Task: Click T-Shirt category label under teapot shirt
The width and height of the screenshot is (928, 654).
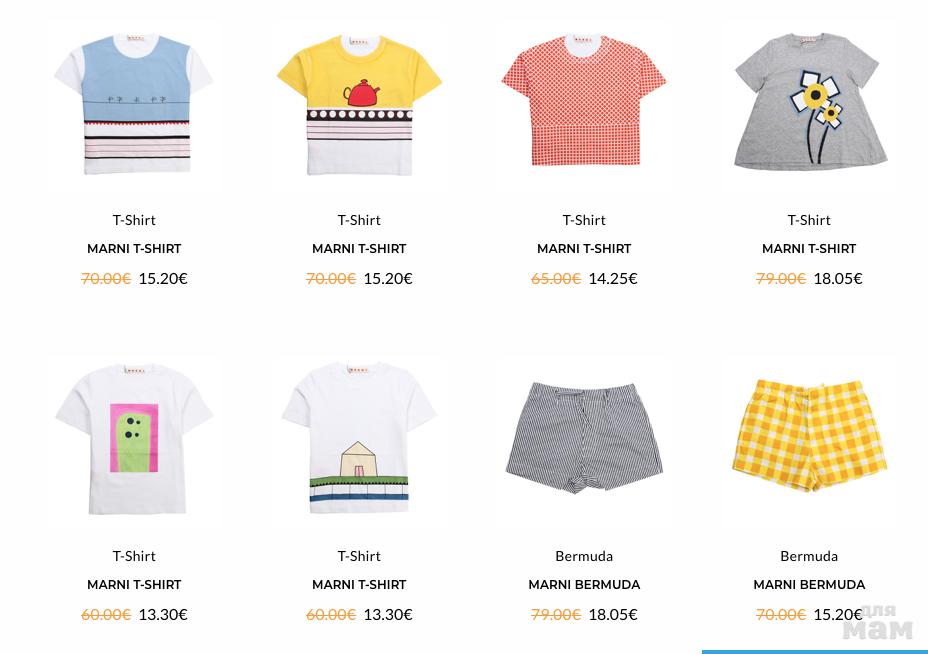Action: click(359, 220)
